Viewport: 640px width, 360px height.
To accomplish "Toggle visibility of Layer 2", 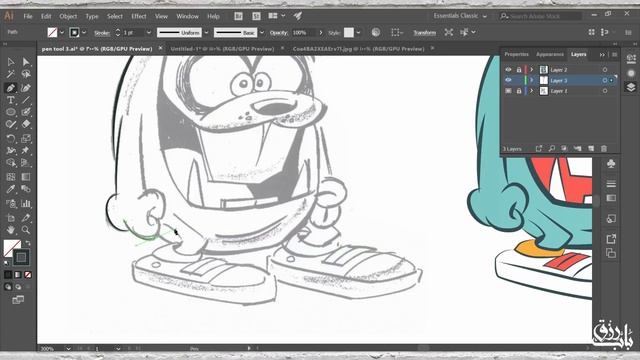I will click(508, 70).
